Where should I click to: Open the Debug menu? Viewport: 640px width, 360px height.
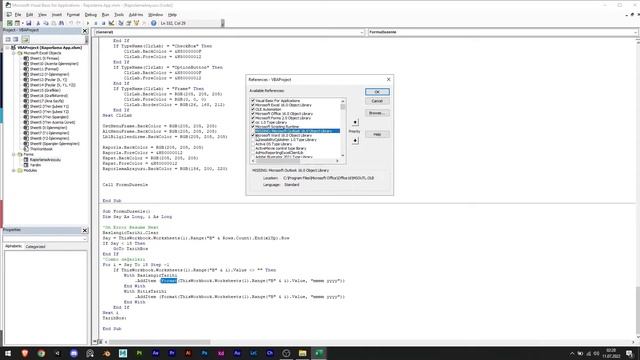(91, 15)
